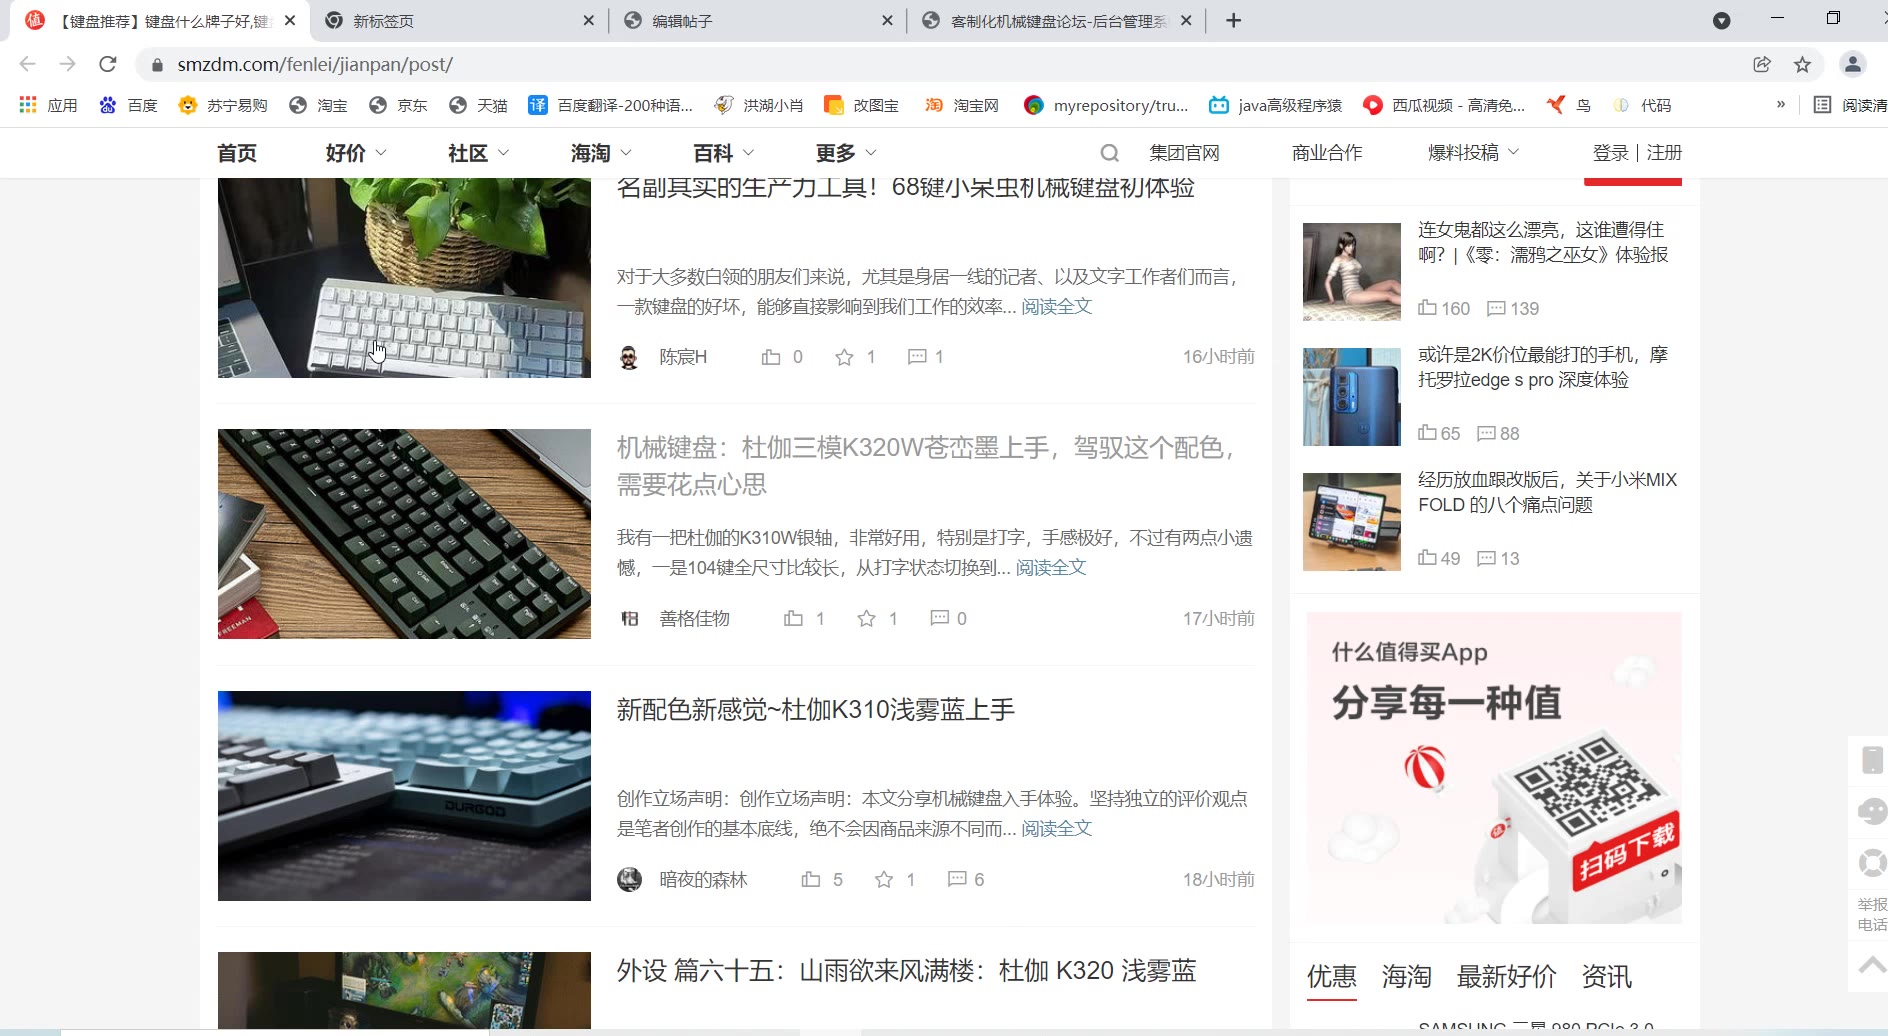
Task: Open the 百度 bookmark
Action: coord(128,105)
